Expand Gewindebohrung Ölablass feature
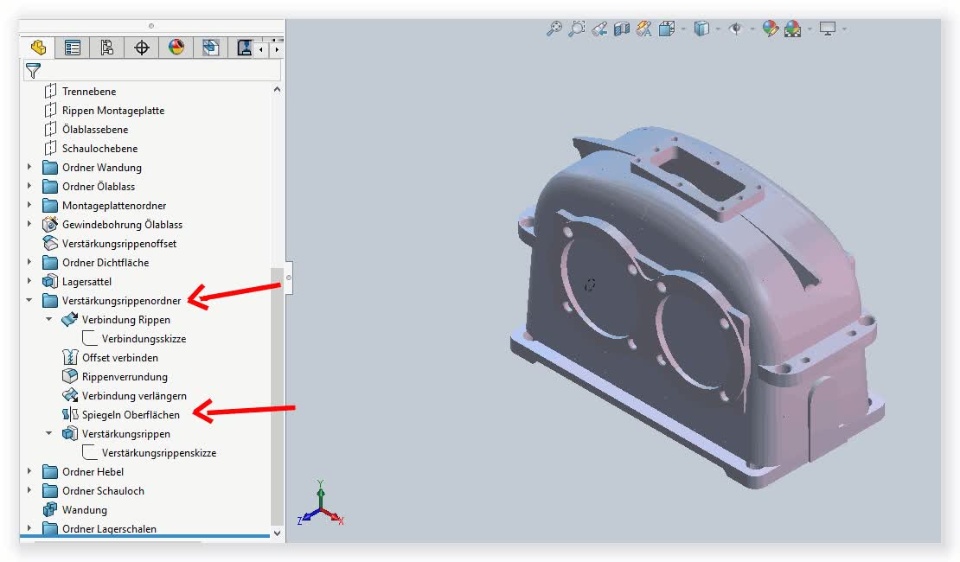The width and height of the screenshot is (960, 562). 29,223
